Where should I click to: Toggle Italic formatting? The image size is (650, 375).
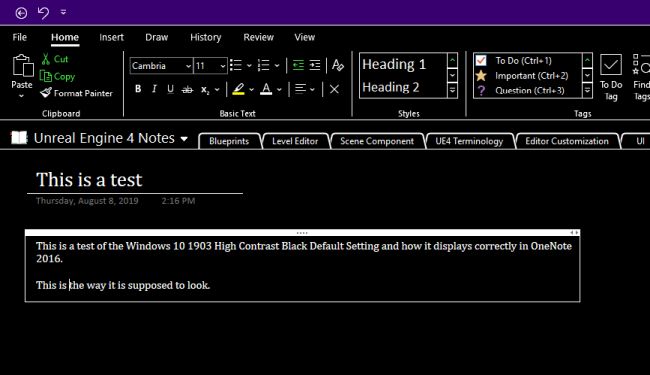(154, 89)
